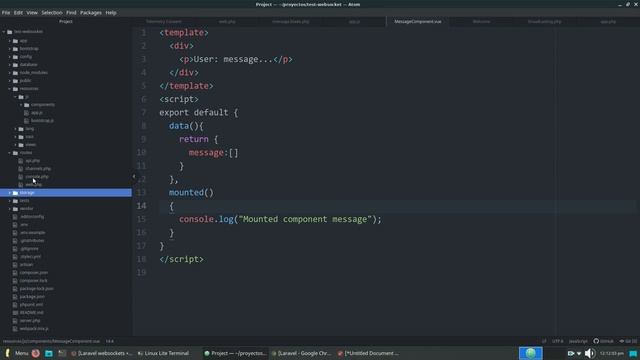Open the artisan file

coord(27,264)
